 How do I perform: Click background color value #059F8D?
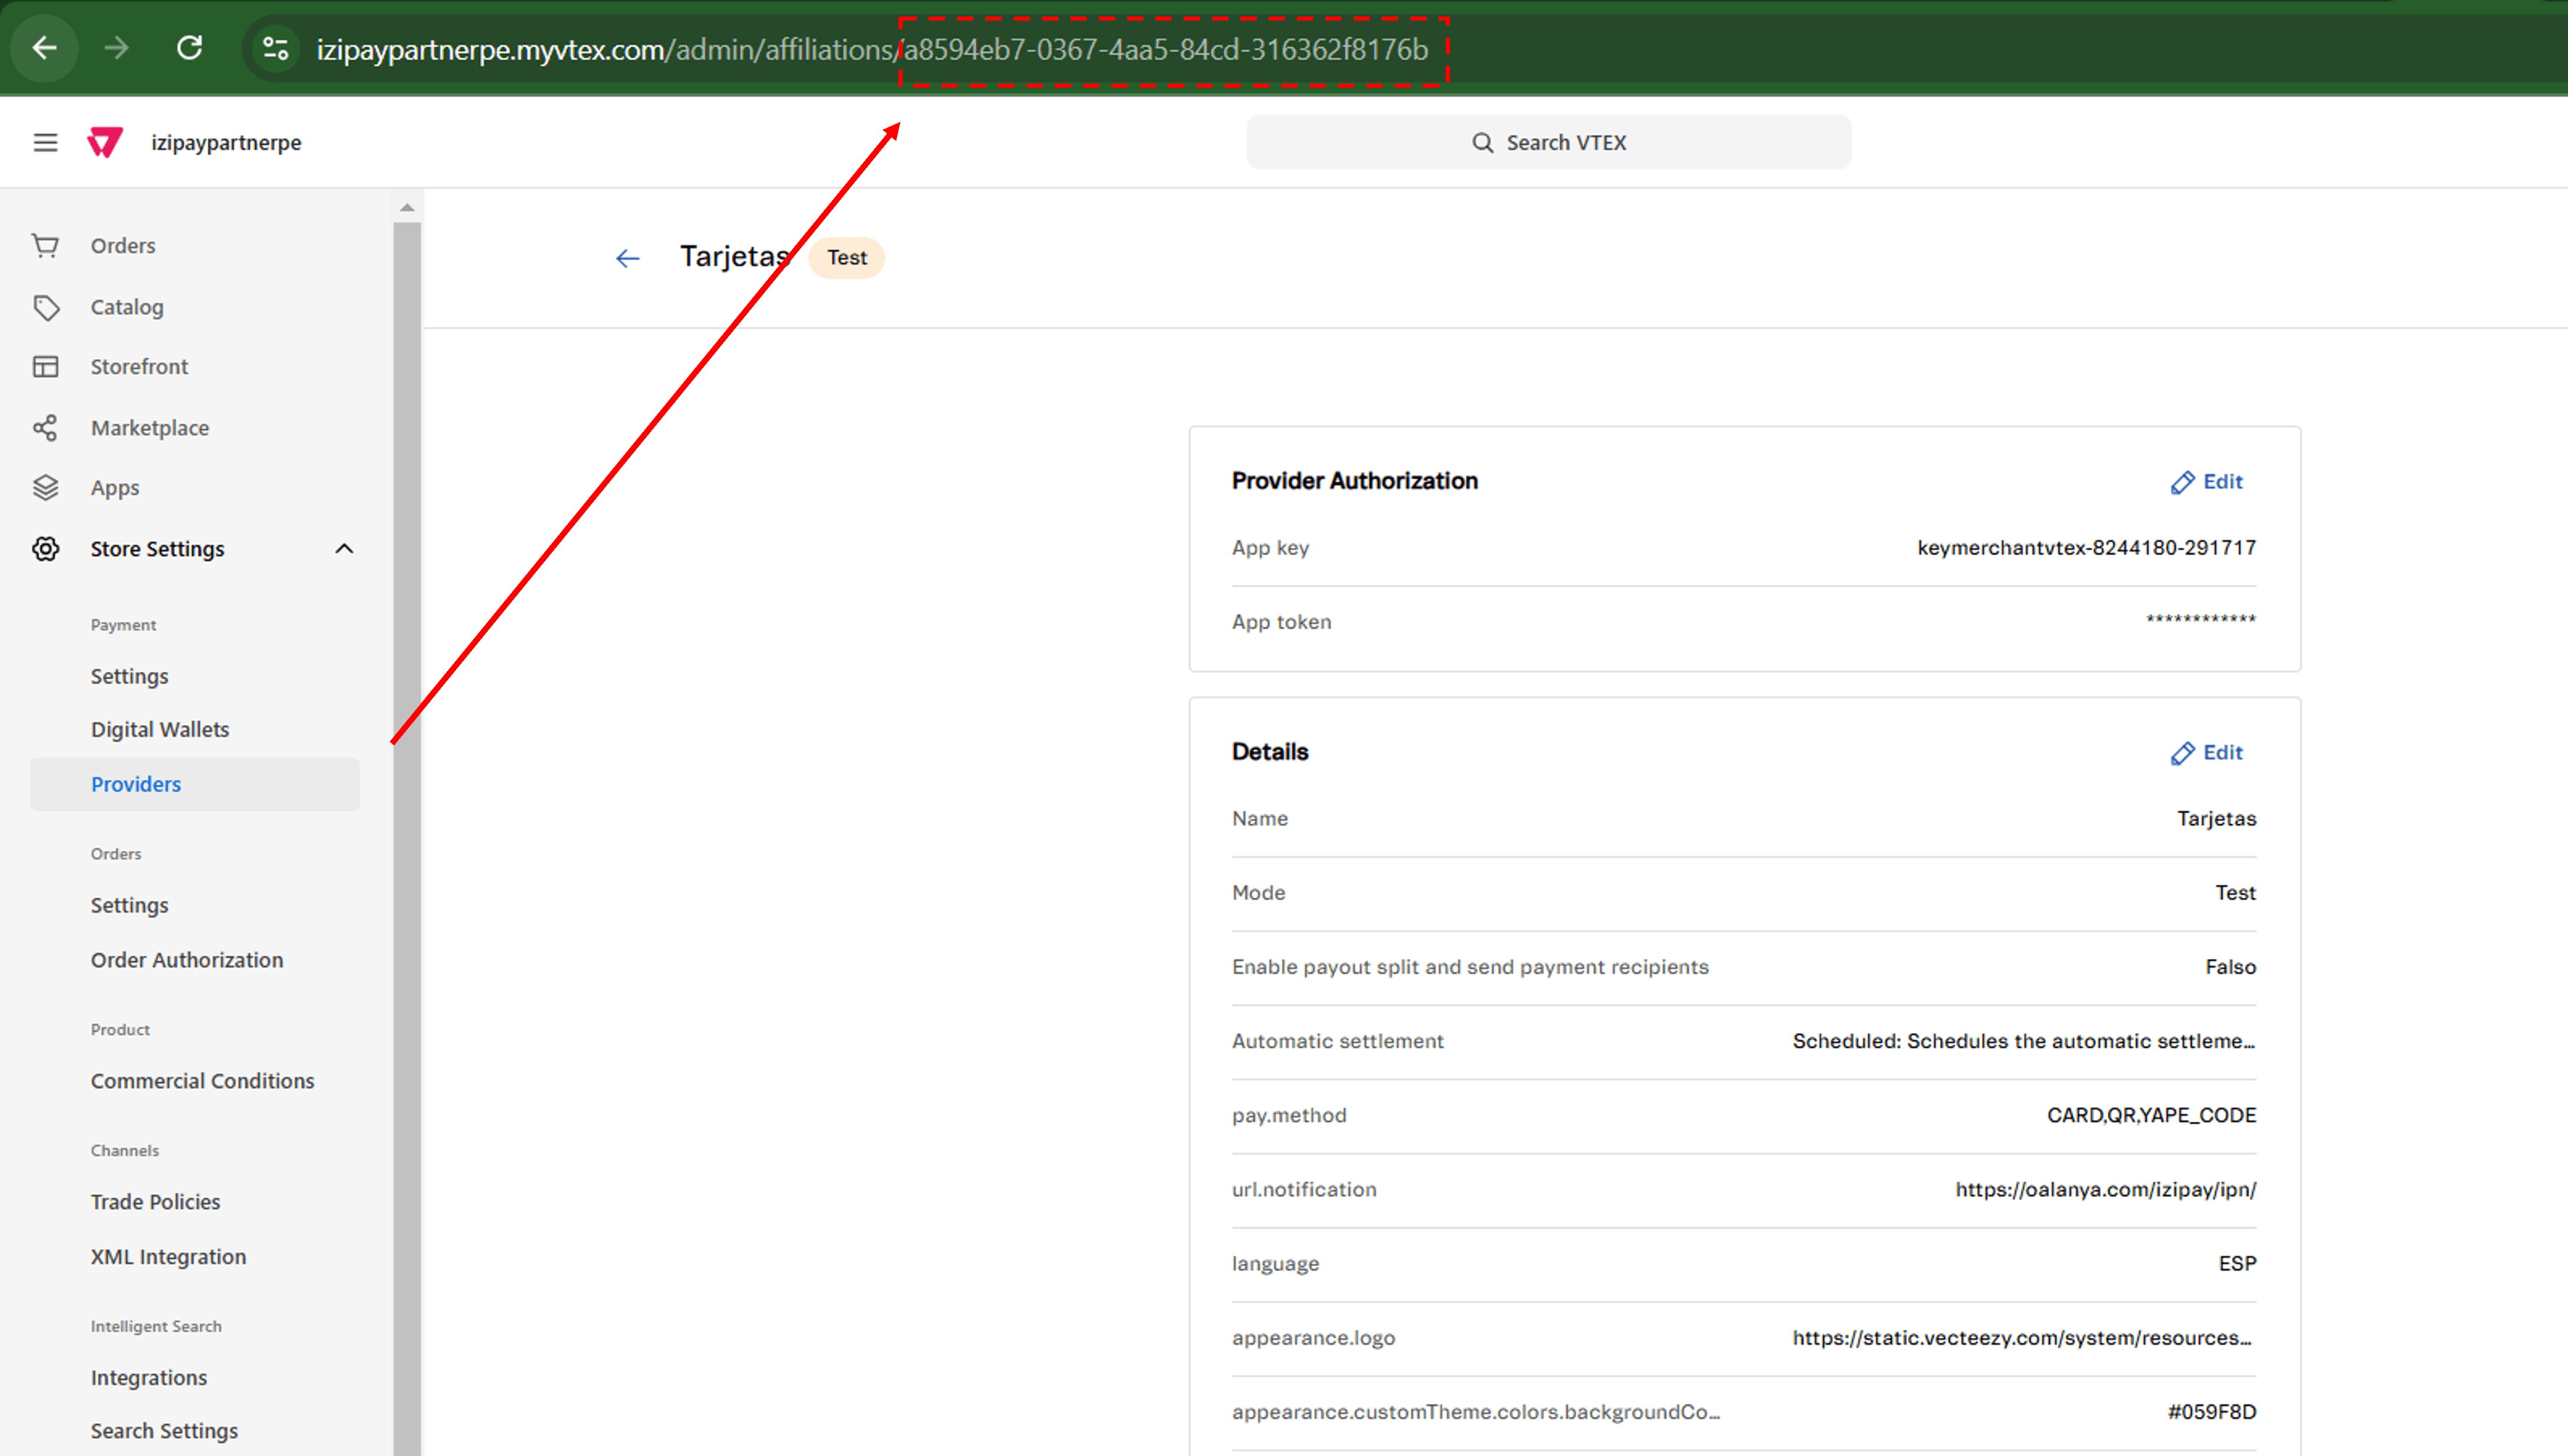[x=2211, y=1411]
